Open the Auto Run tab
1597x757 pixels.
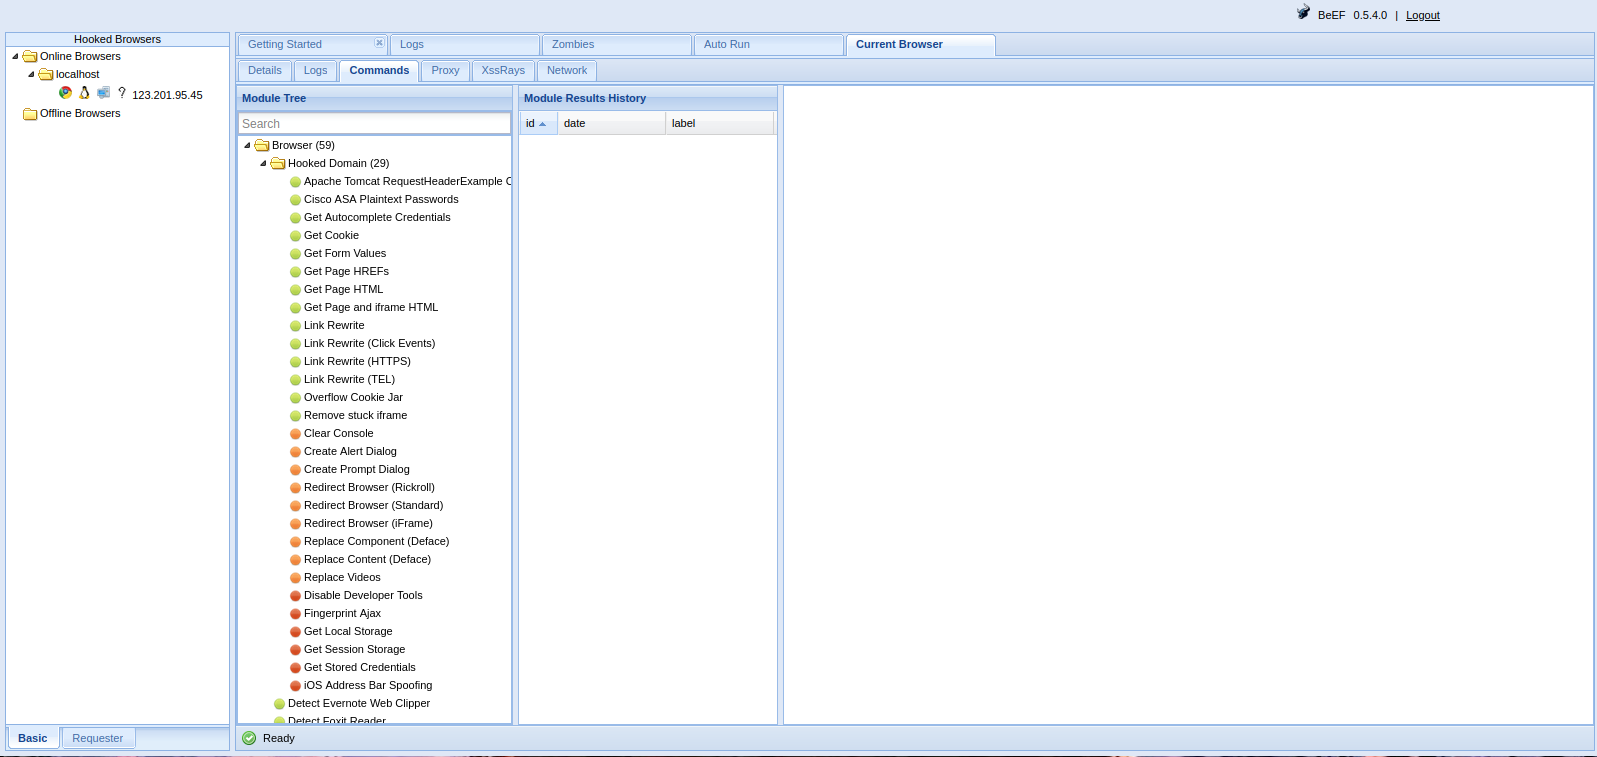coord(769,45)
